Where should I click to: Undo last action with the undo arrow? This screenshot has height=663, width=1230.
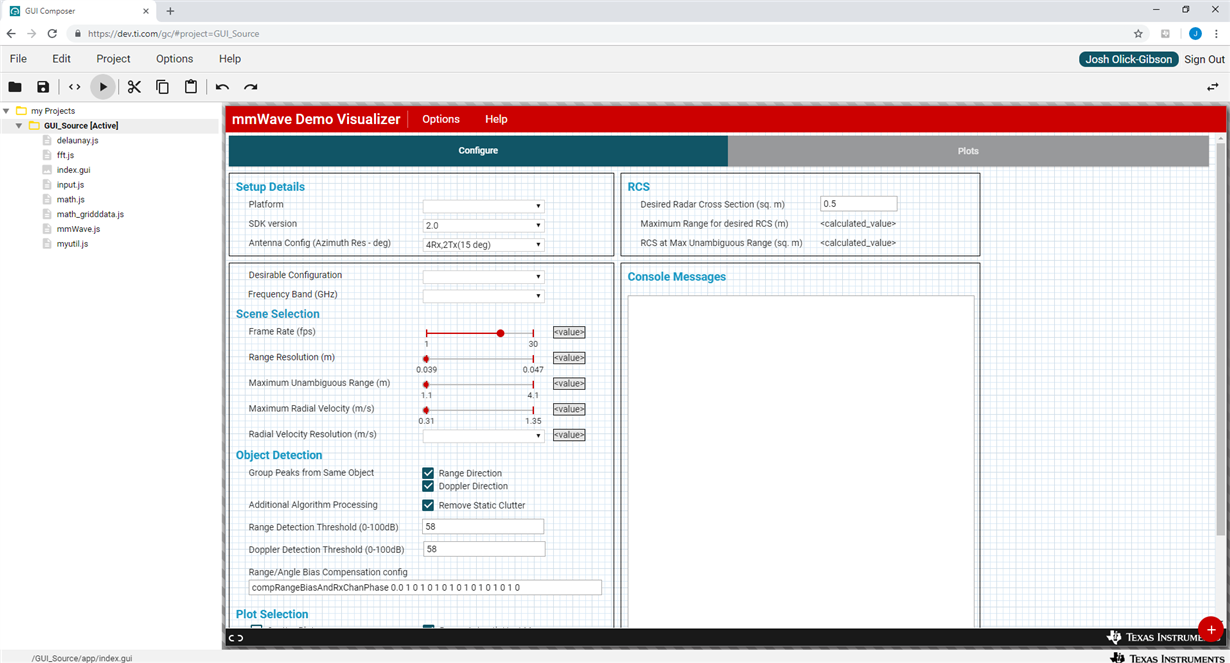point(222,87)
